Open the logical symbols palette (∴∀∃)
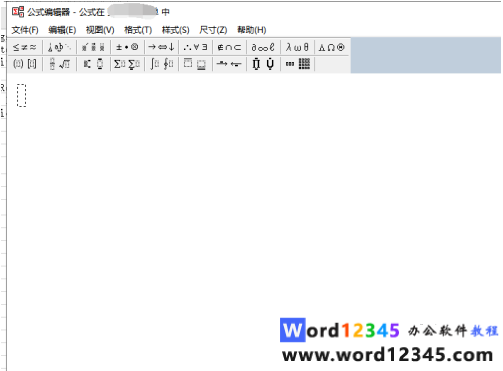 coord(195,47)
